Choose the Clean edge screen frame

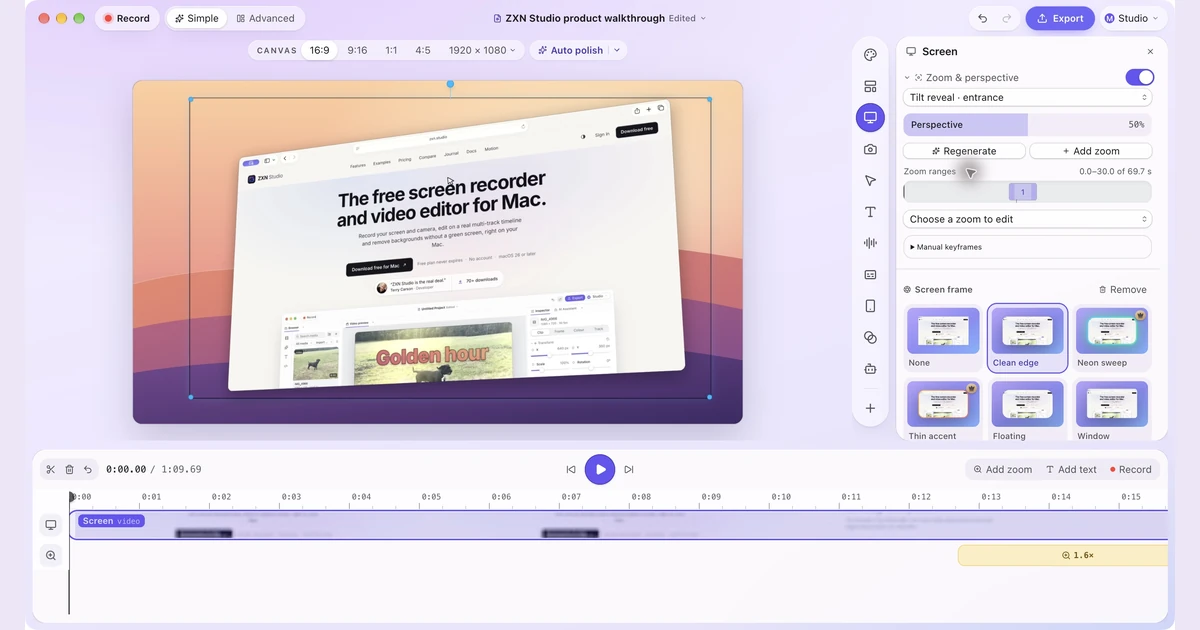pos(1027,338)
